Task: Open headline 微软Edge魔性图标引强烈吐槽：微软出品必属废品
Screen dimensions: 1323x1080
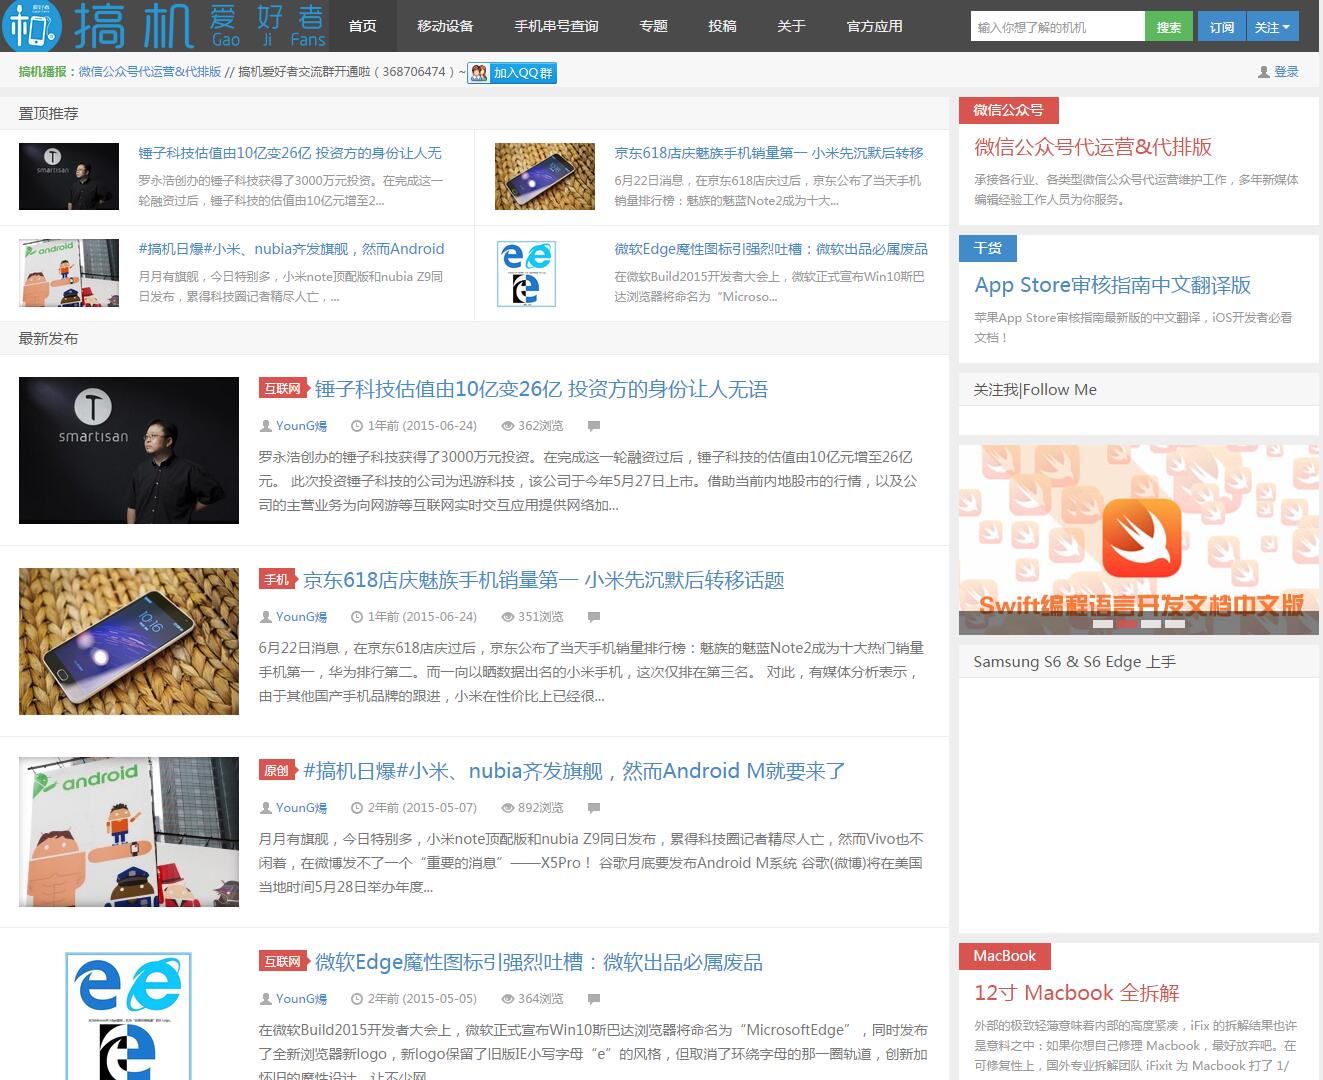Action: pyautogui.click(x=539, y=962)
